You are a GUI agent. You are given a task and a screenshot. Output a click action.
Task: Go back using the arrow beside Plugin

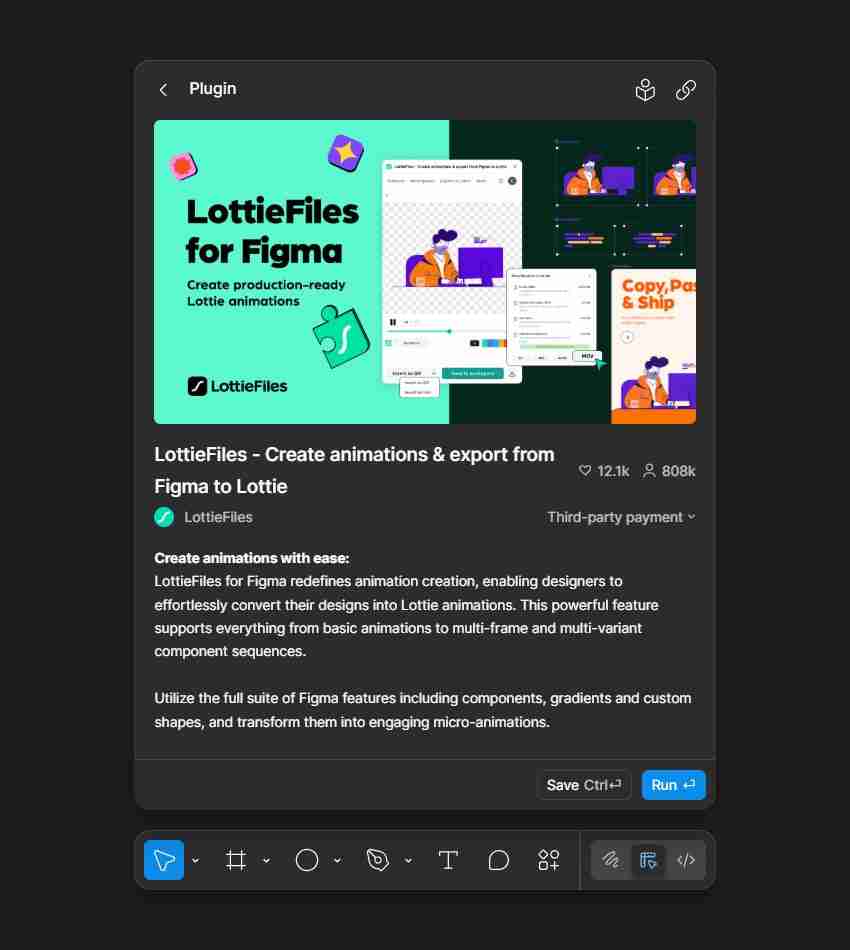[163, 90]
